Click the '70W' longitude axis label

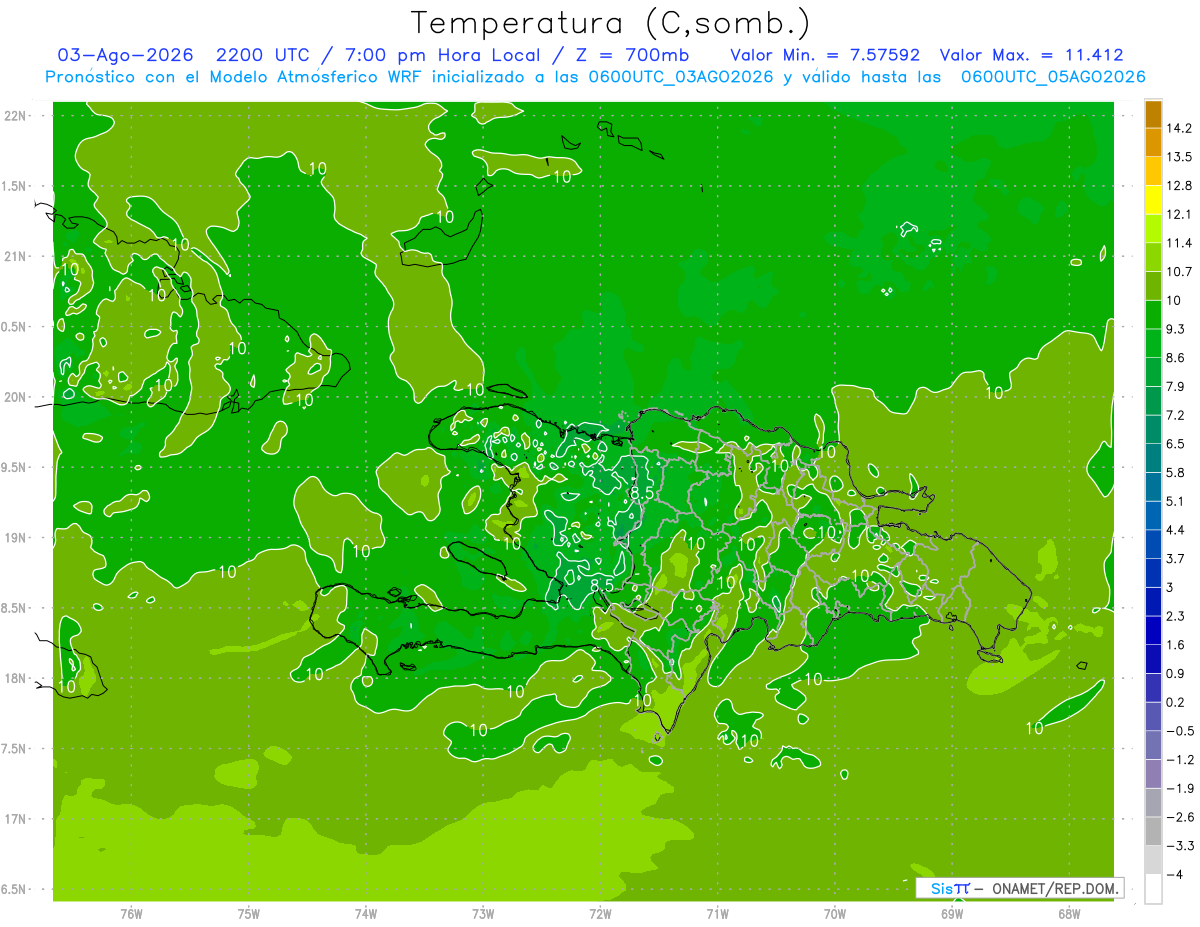coord(835,913)
